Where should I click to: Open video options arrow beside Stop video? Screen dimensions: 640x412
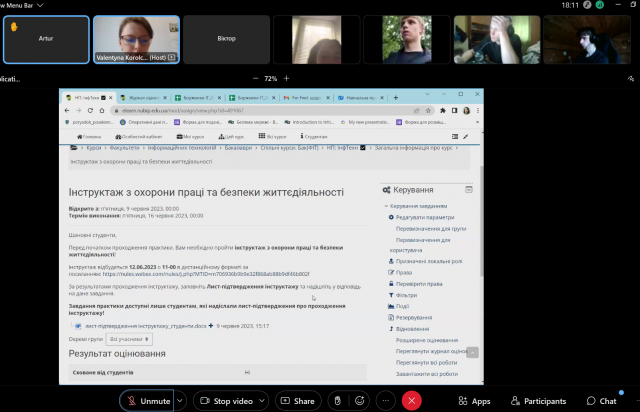pyautogui.click(x=262, y=401)
